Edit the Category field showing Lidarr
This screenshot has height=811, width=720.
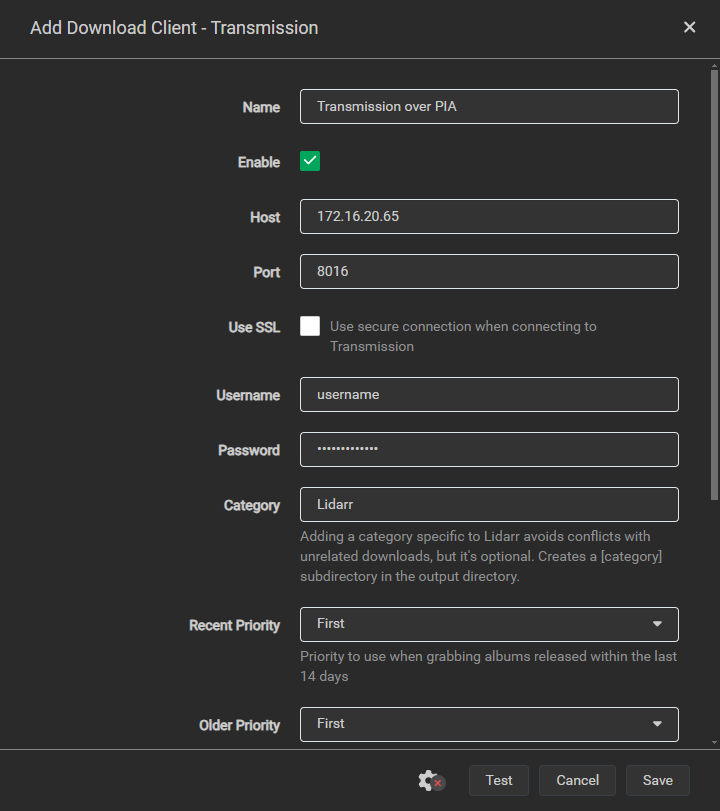click(x=489, y=504)
